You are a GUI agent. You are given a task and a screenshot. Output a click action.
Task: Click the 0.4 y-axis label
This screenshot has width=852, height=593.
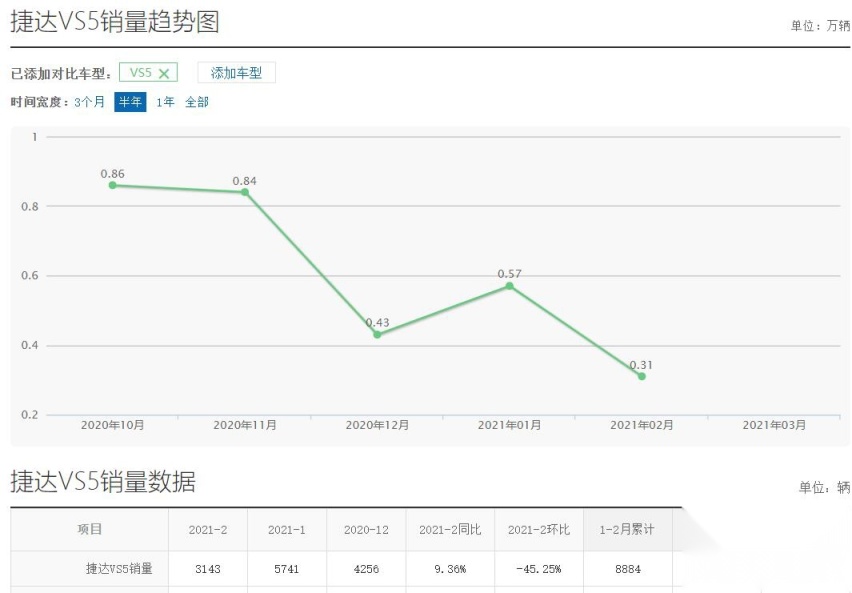pyautogui.click(x=30, y=346)
